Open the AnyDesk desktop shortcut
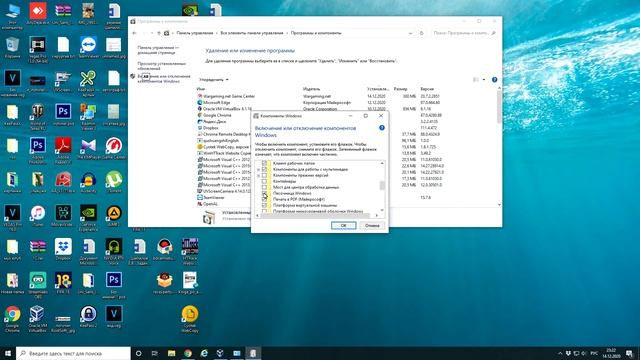 pos(38,14)
